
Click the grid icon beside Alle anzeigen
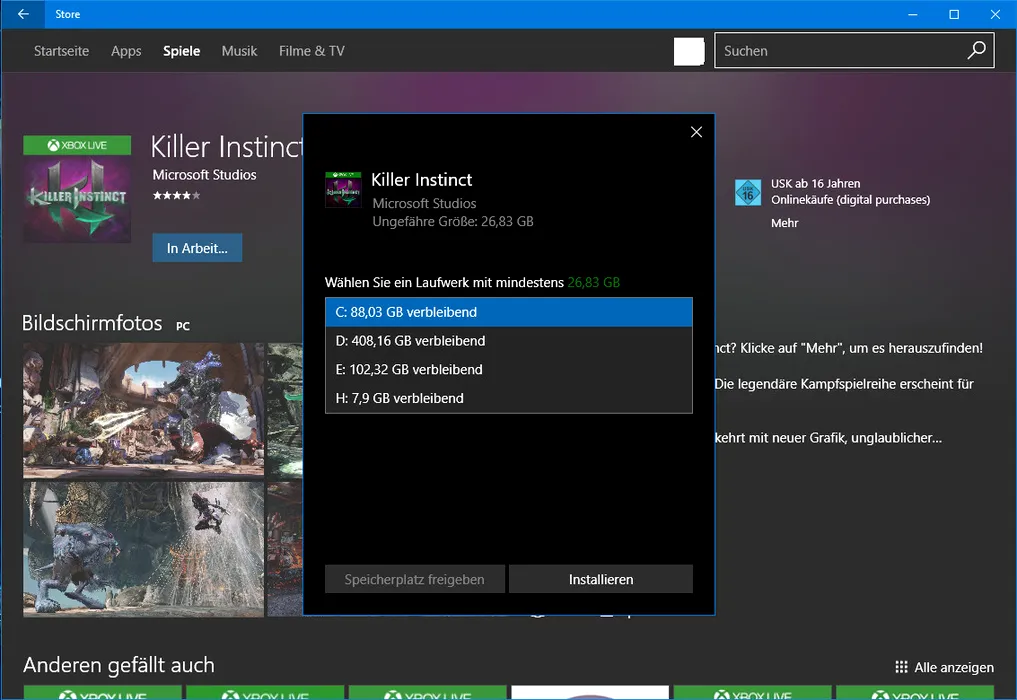901,667
